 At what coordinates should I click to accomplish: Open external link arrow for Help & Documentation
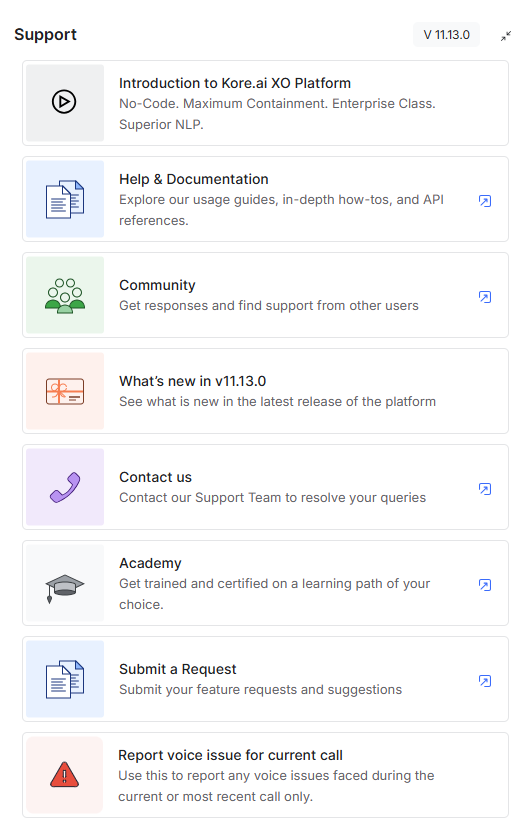tap(485, 201)
